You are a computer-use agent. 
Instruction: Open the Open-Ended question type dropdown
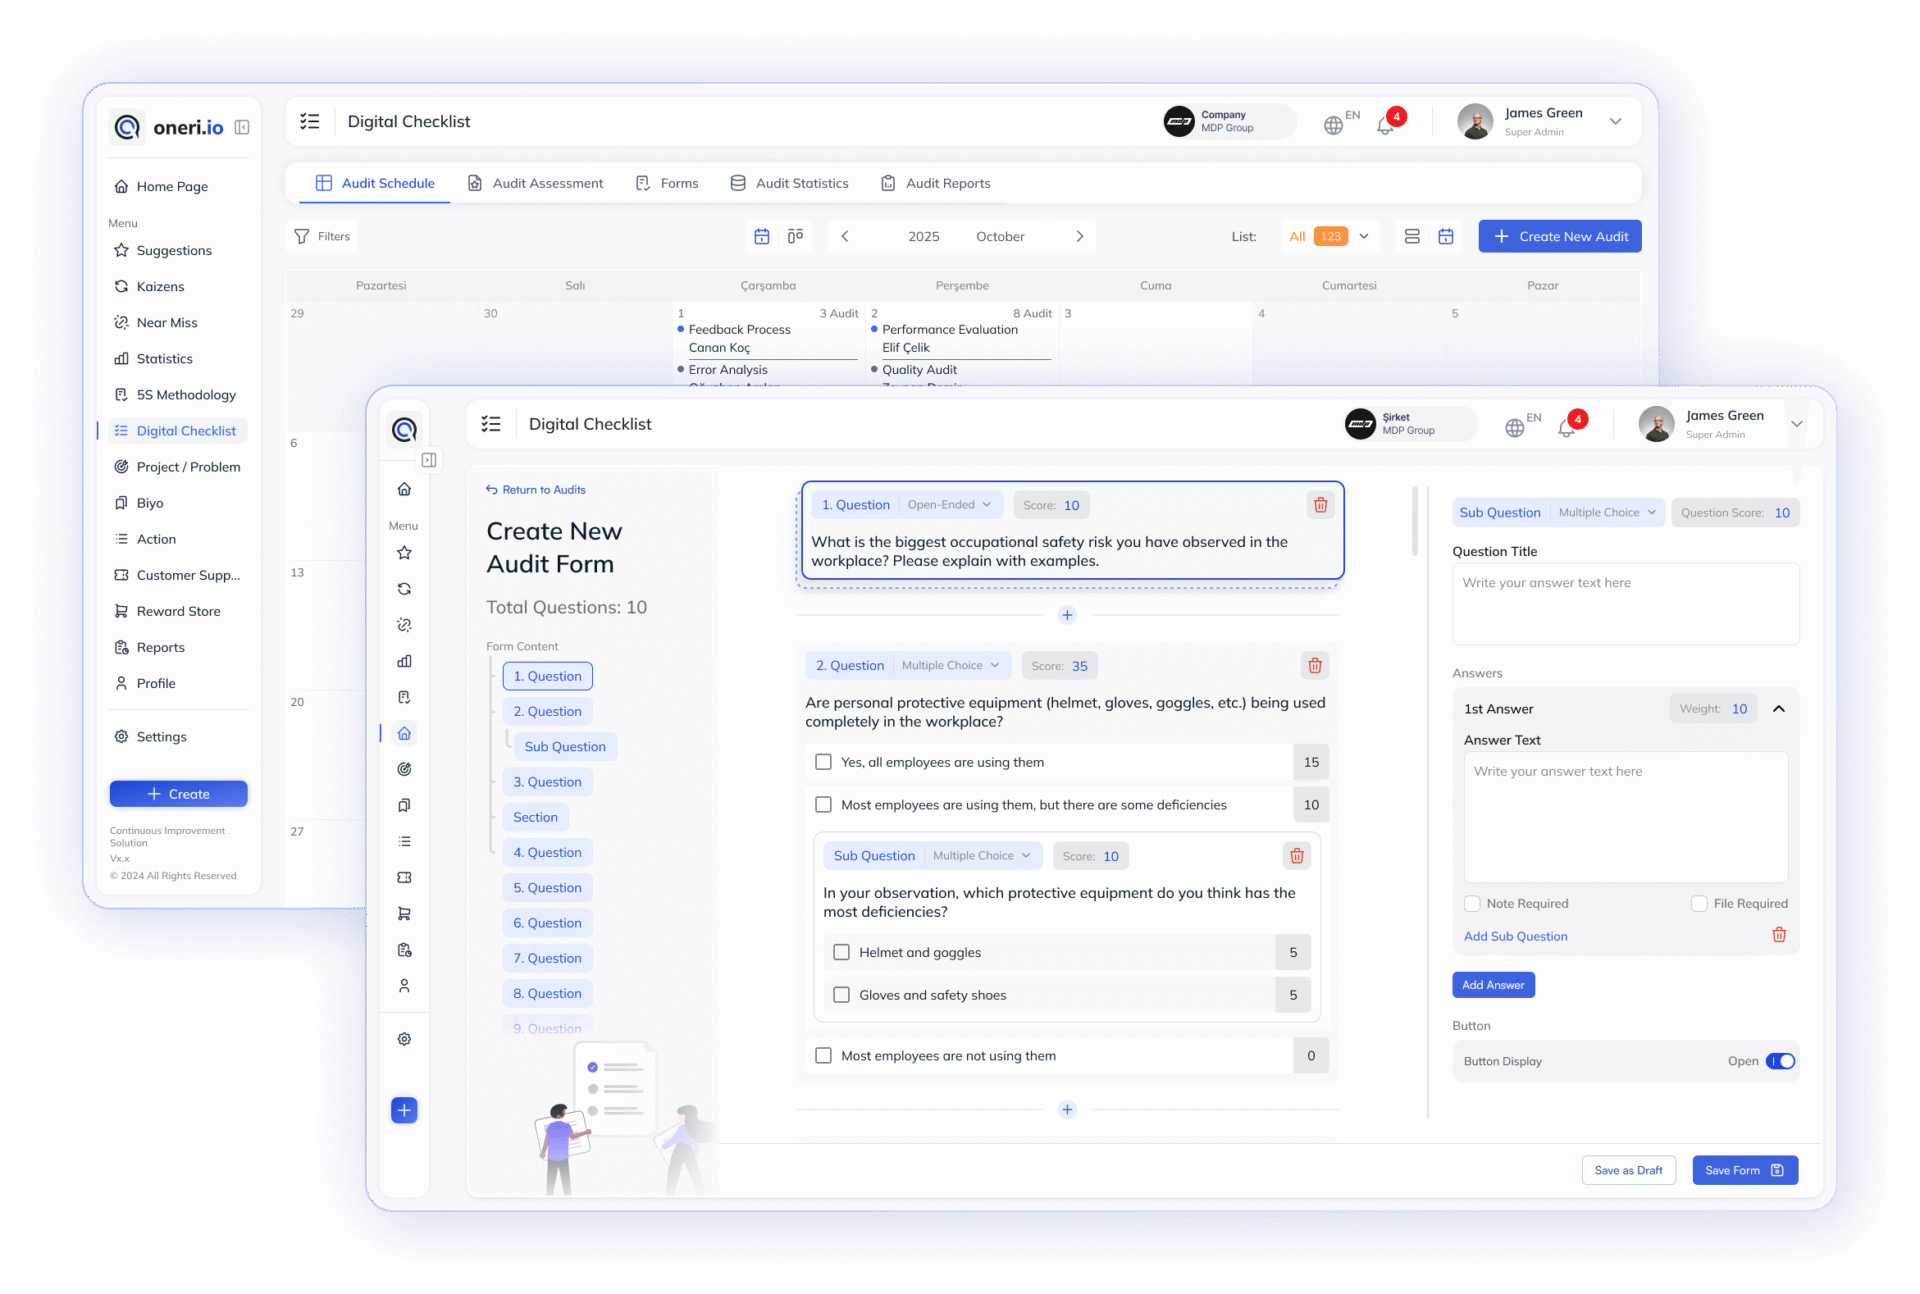click(x=948, y=505)
